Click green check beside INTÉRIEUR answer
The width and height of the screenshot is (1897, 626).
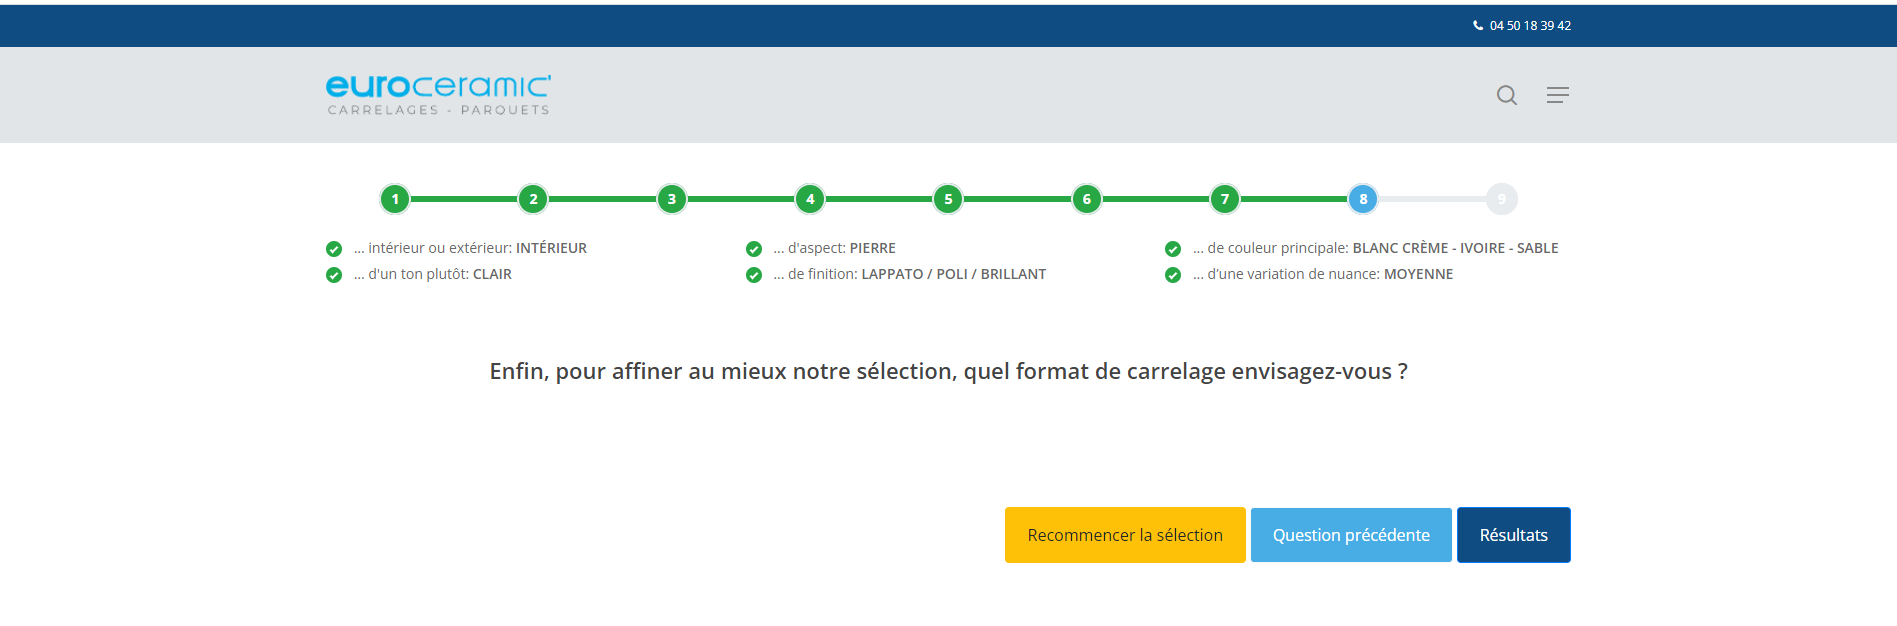point(334,249)
